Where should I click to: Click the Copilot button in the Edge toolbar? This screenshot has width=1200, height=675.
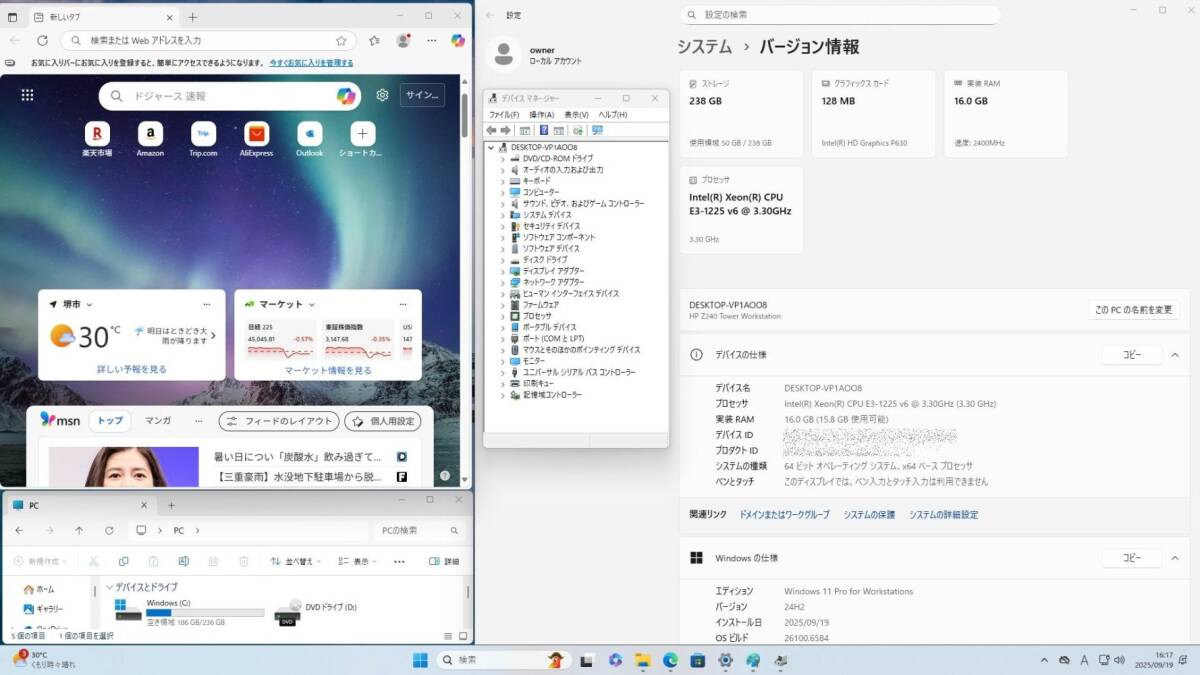tap(457, 41)
